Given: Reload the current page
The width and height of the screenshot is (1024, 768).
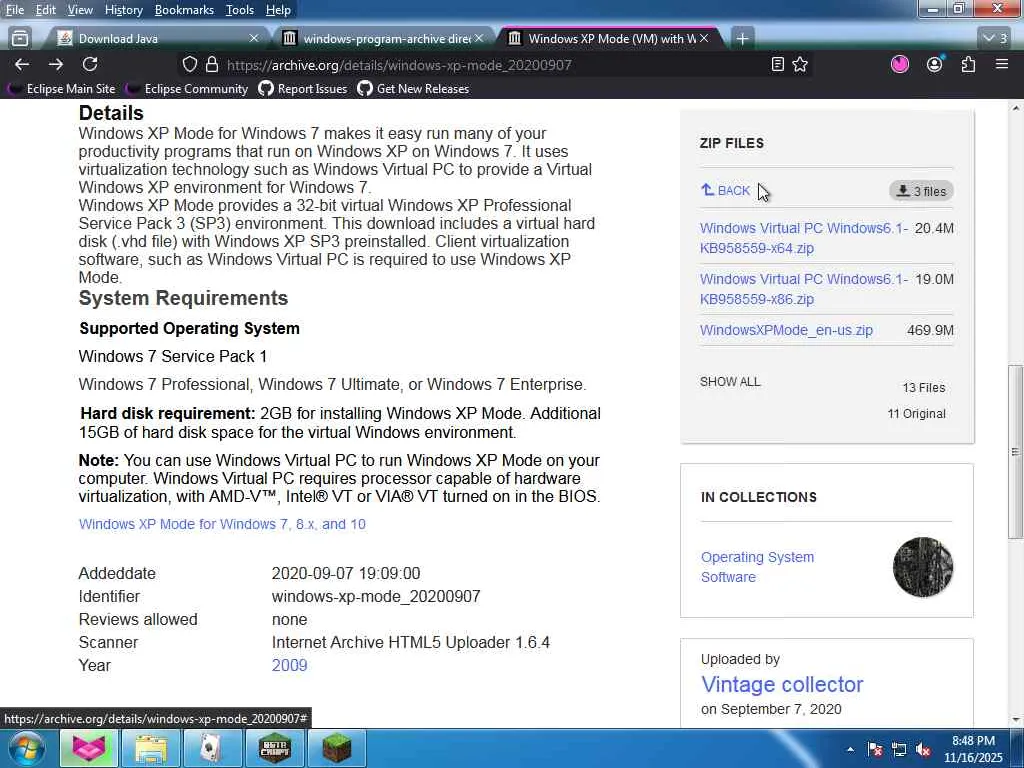Looking at the screenshot, I should pos(90,64).
